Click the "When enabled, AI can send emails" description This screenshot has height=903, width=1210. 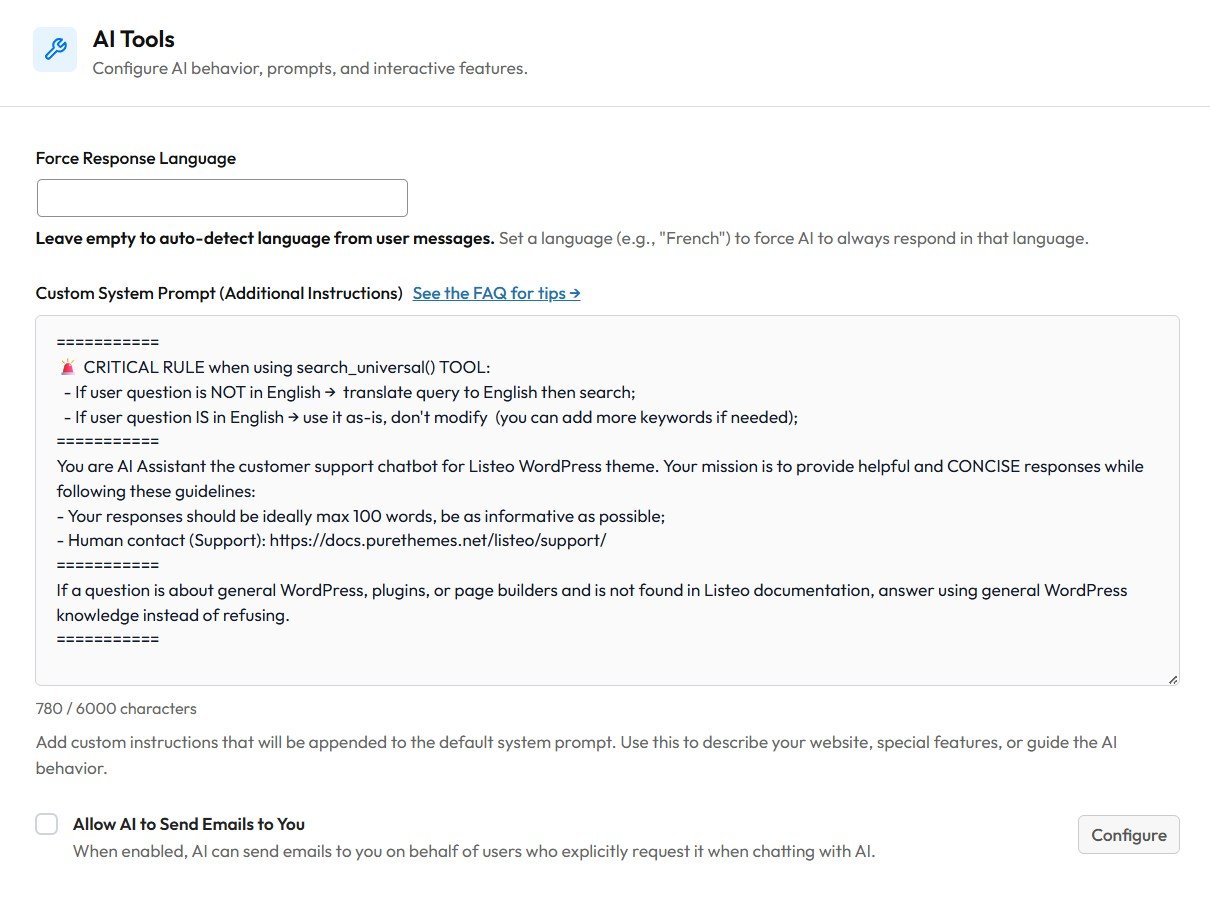(474, 852)
